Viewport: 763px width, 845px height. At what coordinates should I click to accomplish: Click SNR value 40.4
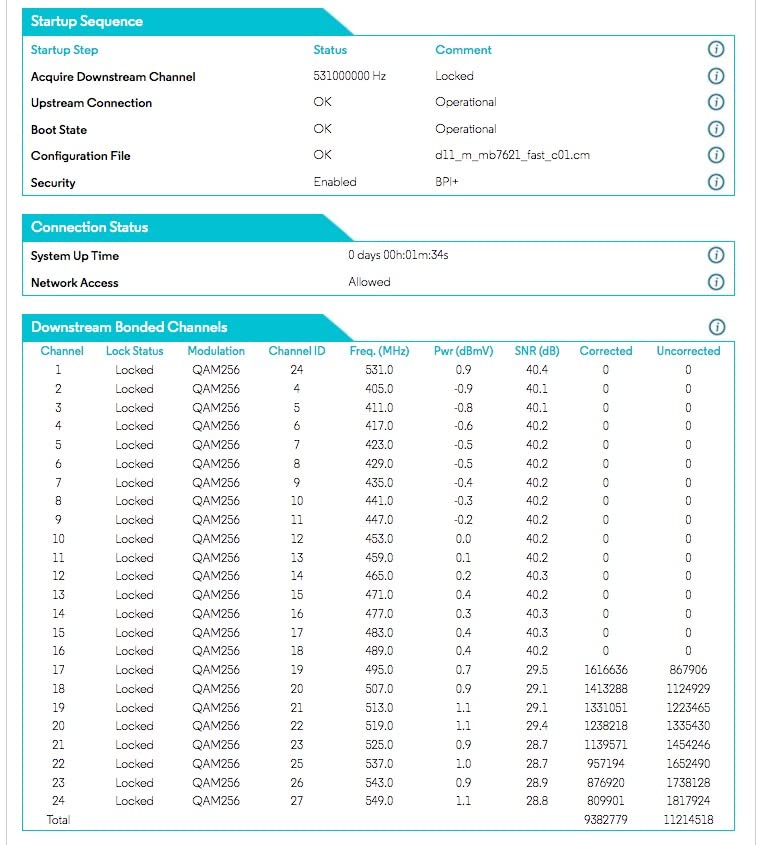(x=537, y=370)
